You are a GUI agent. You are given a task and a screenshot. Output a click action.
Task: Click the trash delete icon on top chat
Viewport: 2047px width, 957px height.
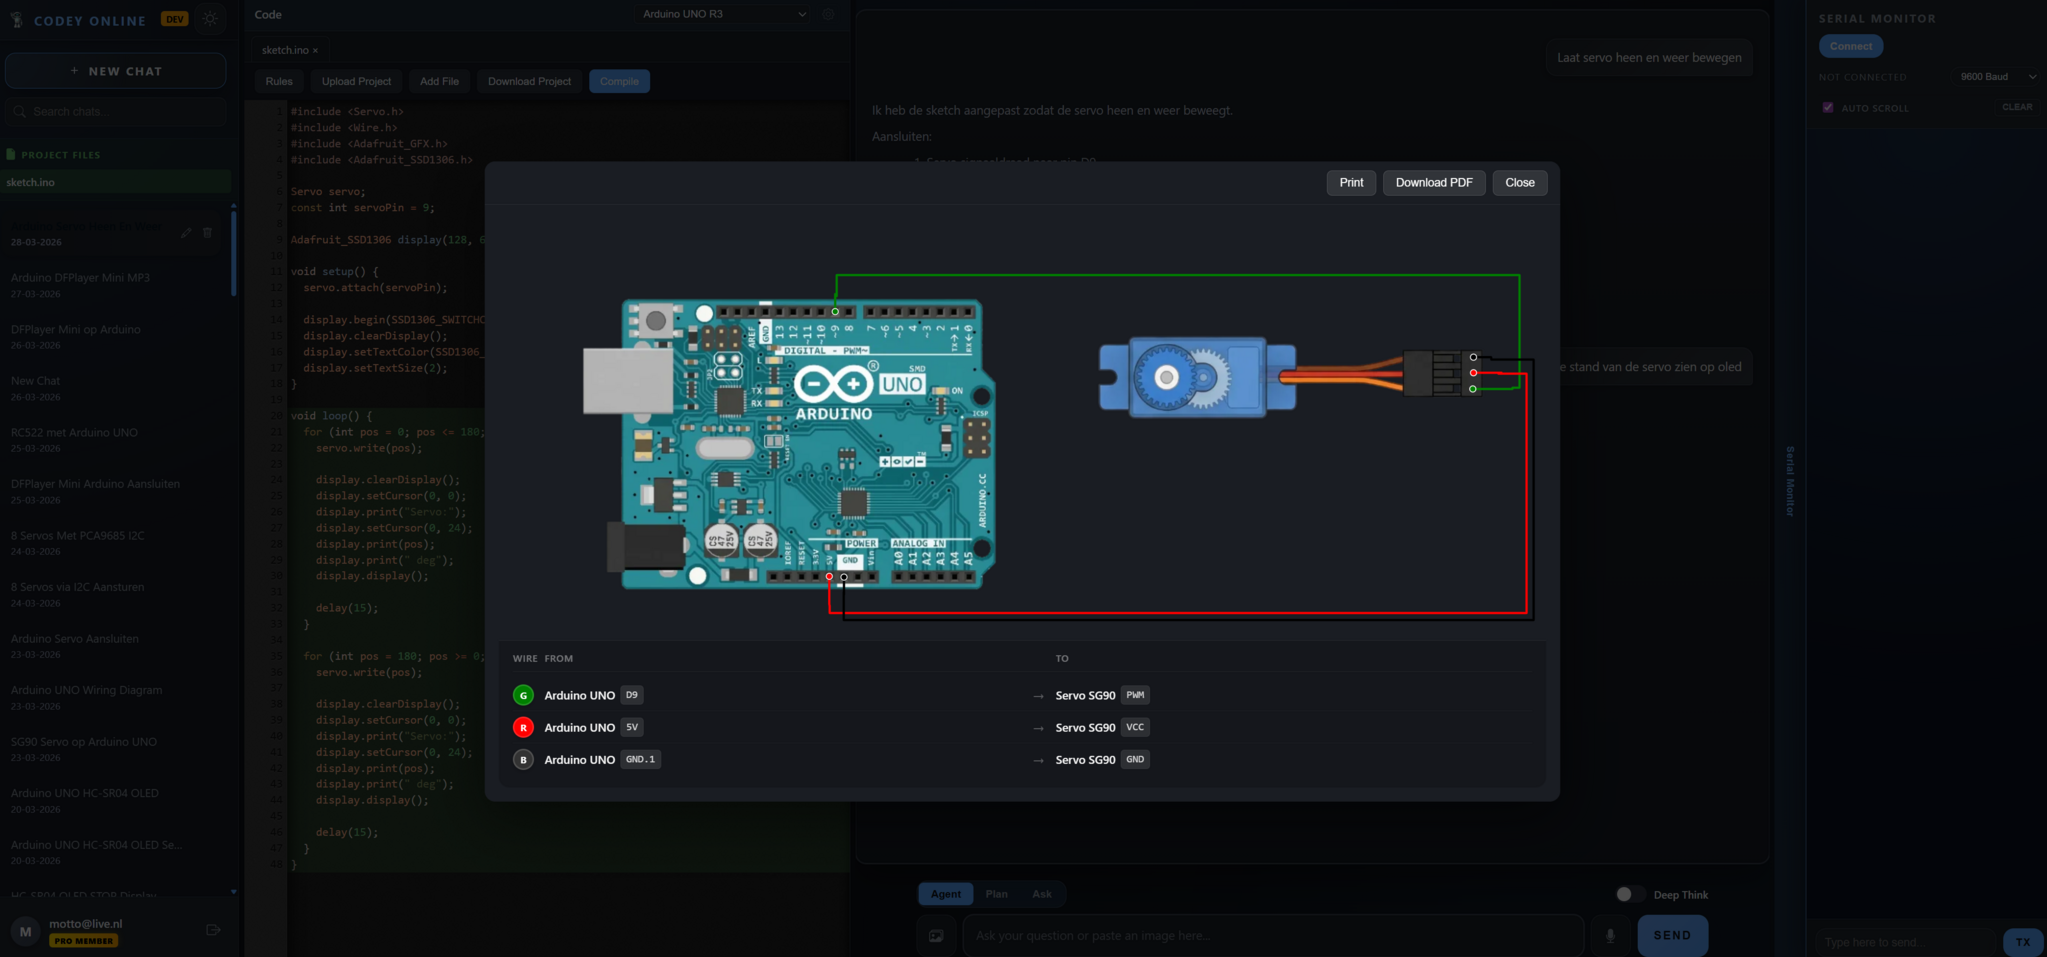[208, 233]
